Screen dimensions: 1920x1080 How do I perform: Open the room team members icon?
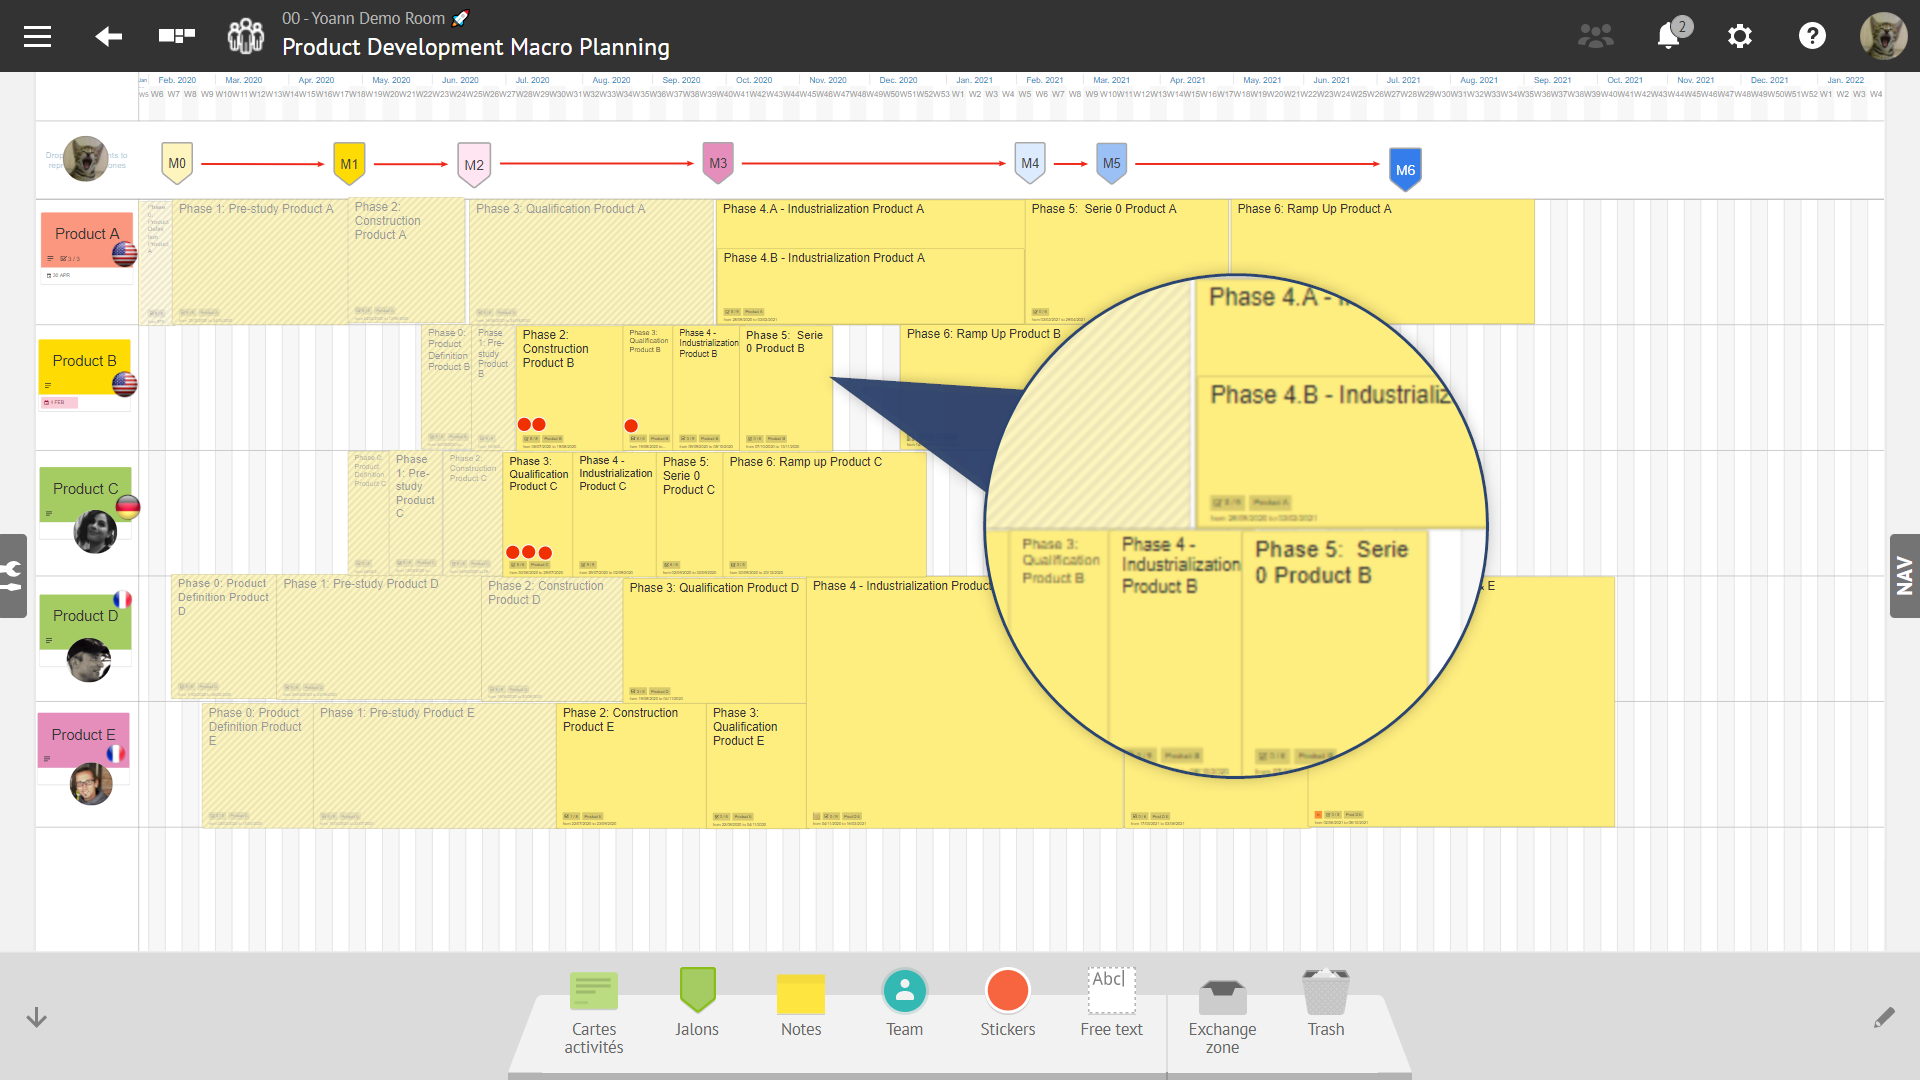tap(246, 36)
